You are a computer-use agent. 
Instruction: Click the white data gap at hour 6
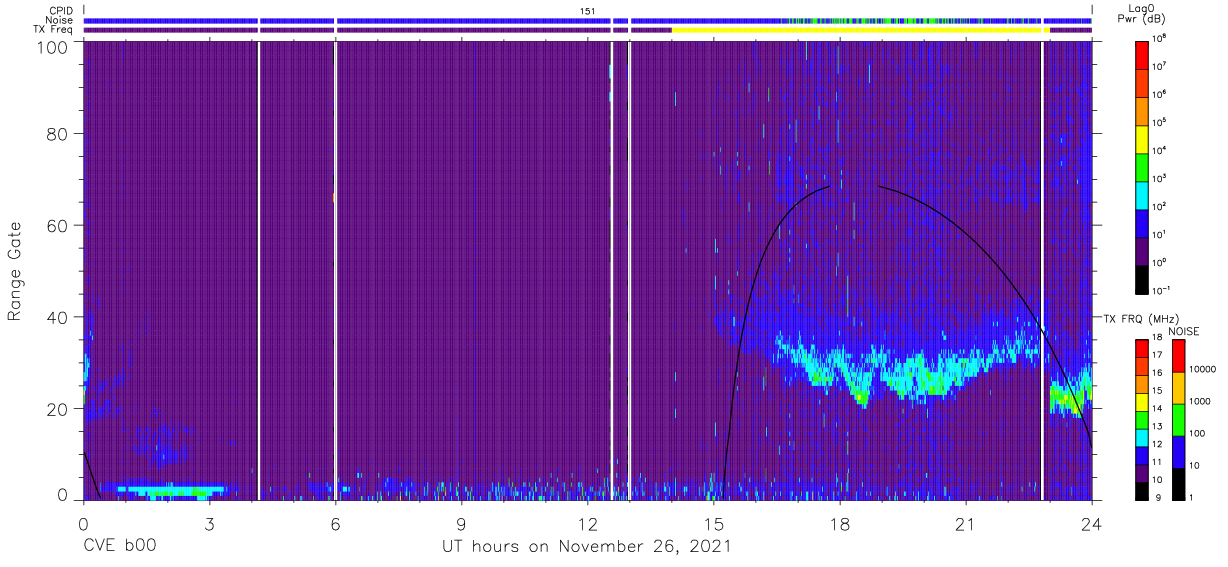pyautogui.click(x=334, y=272)
